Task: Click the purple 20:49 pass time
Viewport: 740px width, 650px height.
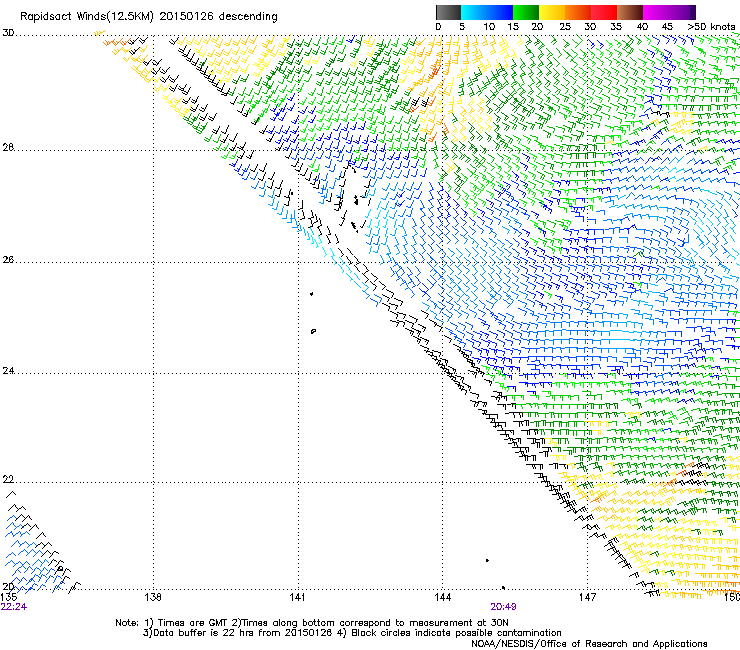Action: 503,607
